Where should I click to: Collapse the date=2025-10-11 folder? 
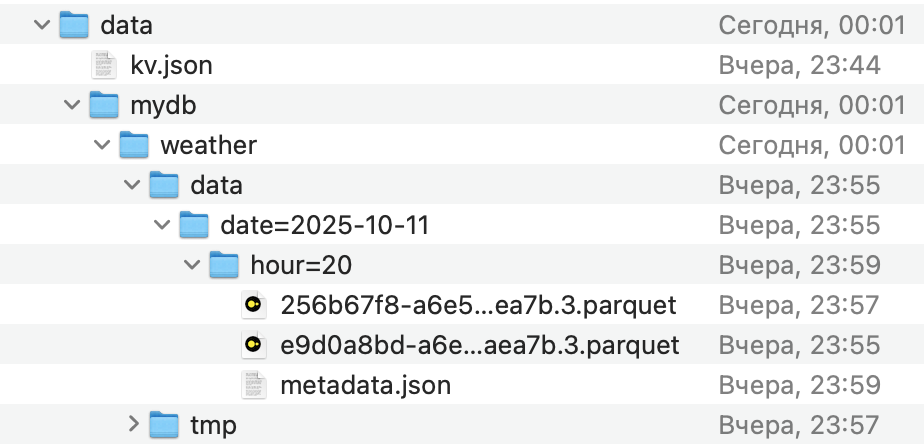pyautogui.click(x=161, y=225)
